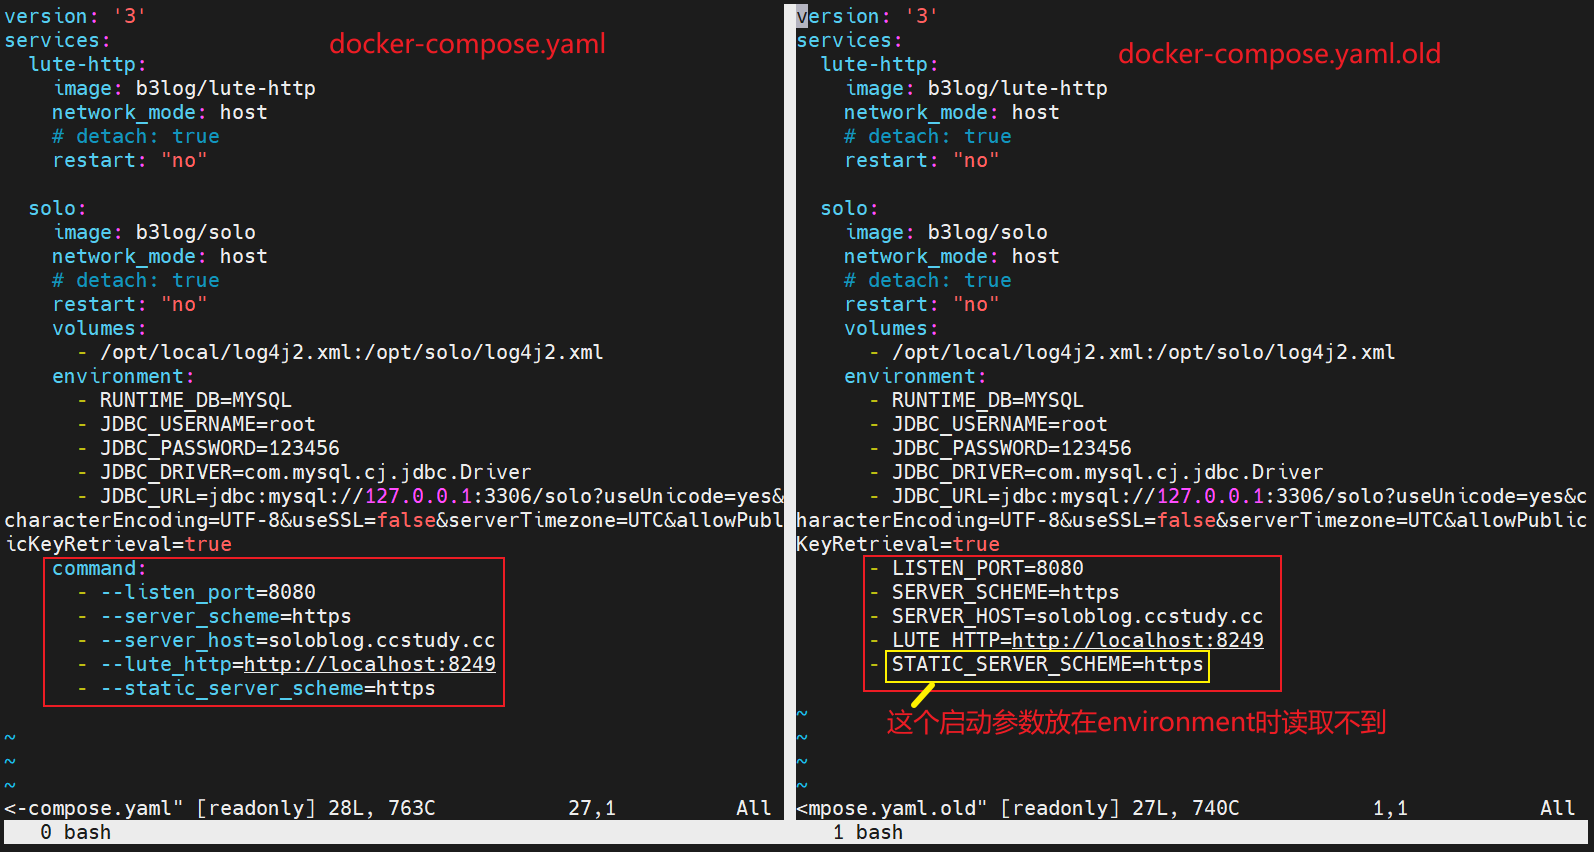Select 'image: b3log/solo' in right pane
The width and height of the screenshot is (1594, 852).
point(946,232)
